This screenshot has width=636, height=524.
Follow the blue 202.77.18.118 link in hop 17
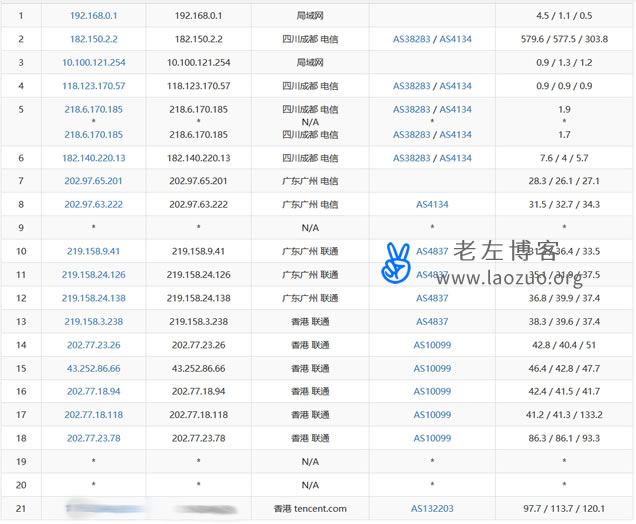pos(93,415)
